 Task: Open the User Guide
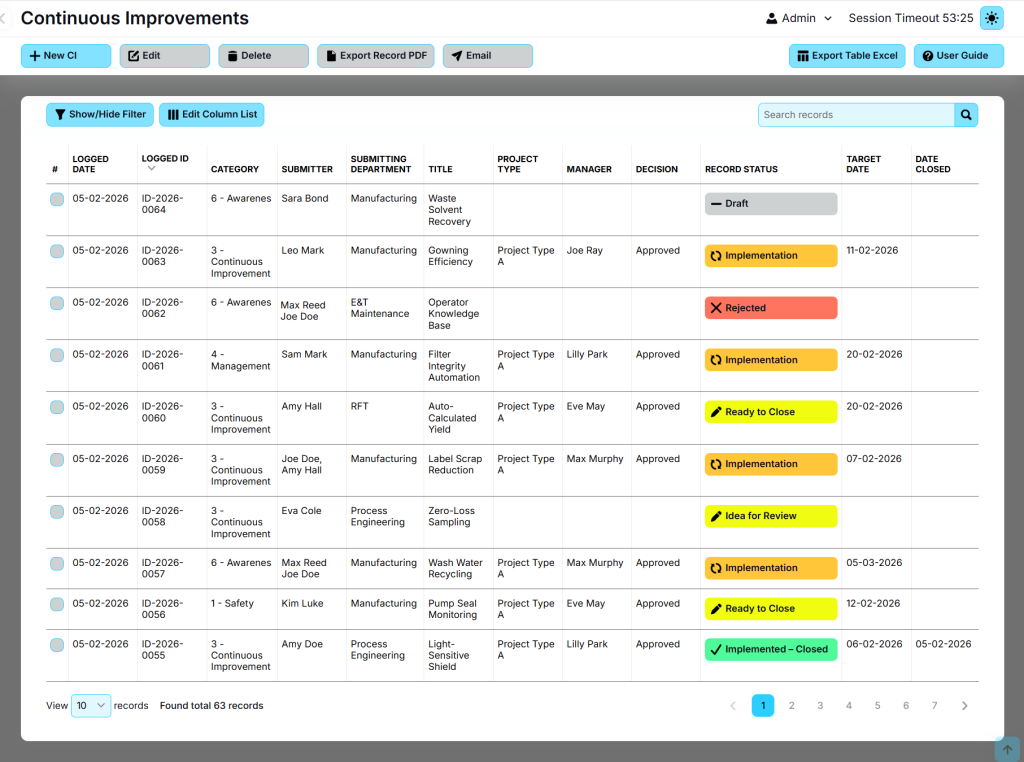click(x=958, y=56)
